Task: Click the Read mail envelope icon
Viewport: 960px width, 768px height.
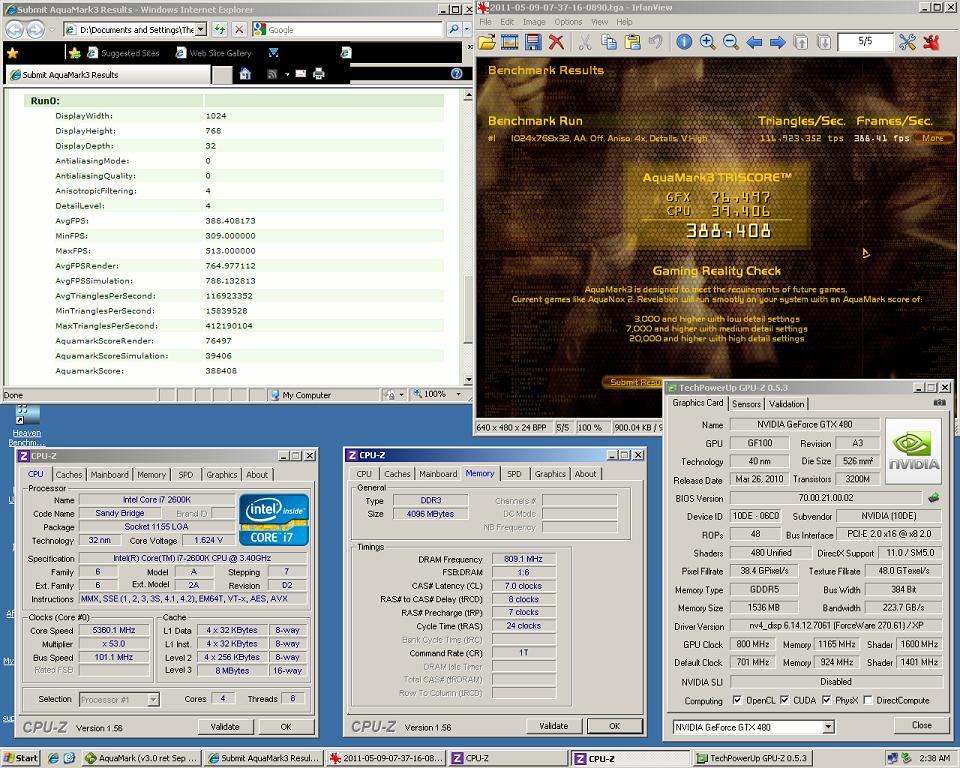Action: point(301,73)
